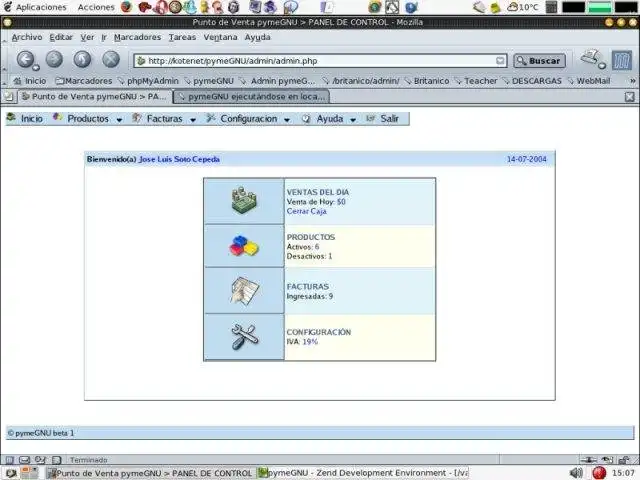Image resolution: width=640 pixels, height=480 pixels.
Task: Click the Buscar search button
Action: tap(539, 61)
